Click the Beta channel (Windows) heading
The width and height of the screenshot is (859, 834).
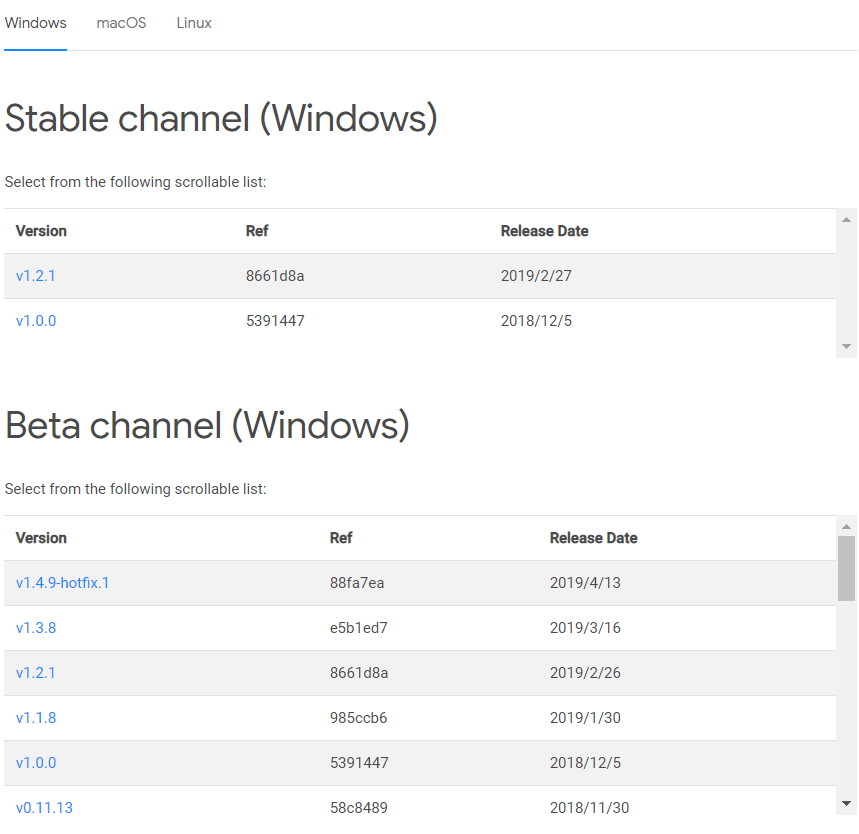pyautogui.click(x=207, y=425)
